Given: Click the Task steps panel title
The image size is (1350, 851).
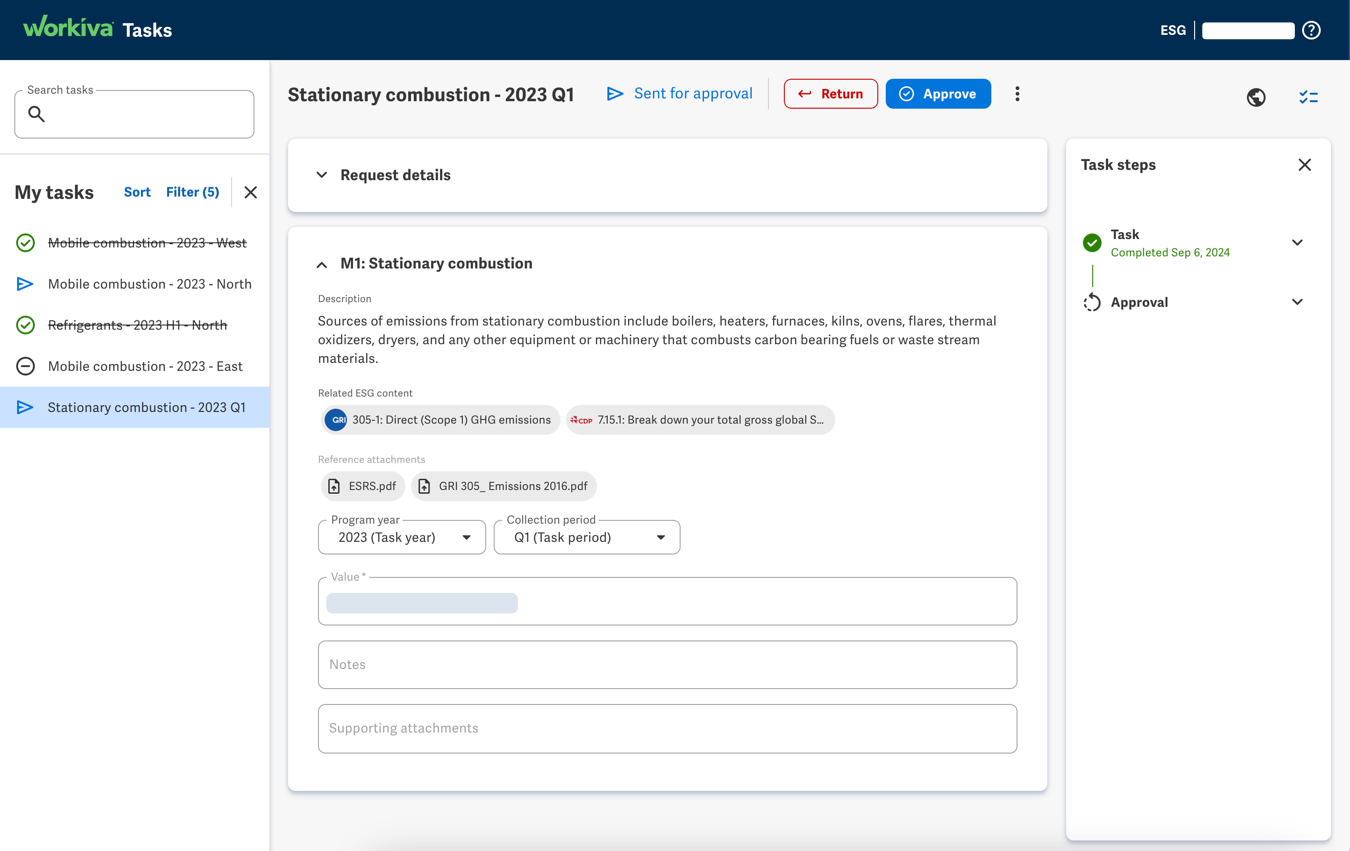Looking at the screenshot, I should click(x=1118, y=165).
